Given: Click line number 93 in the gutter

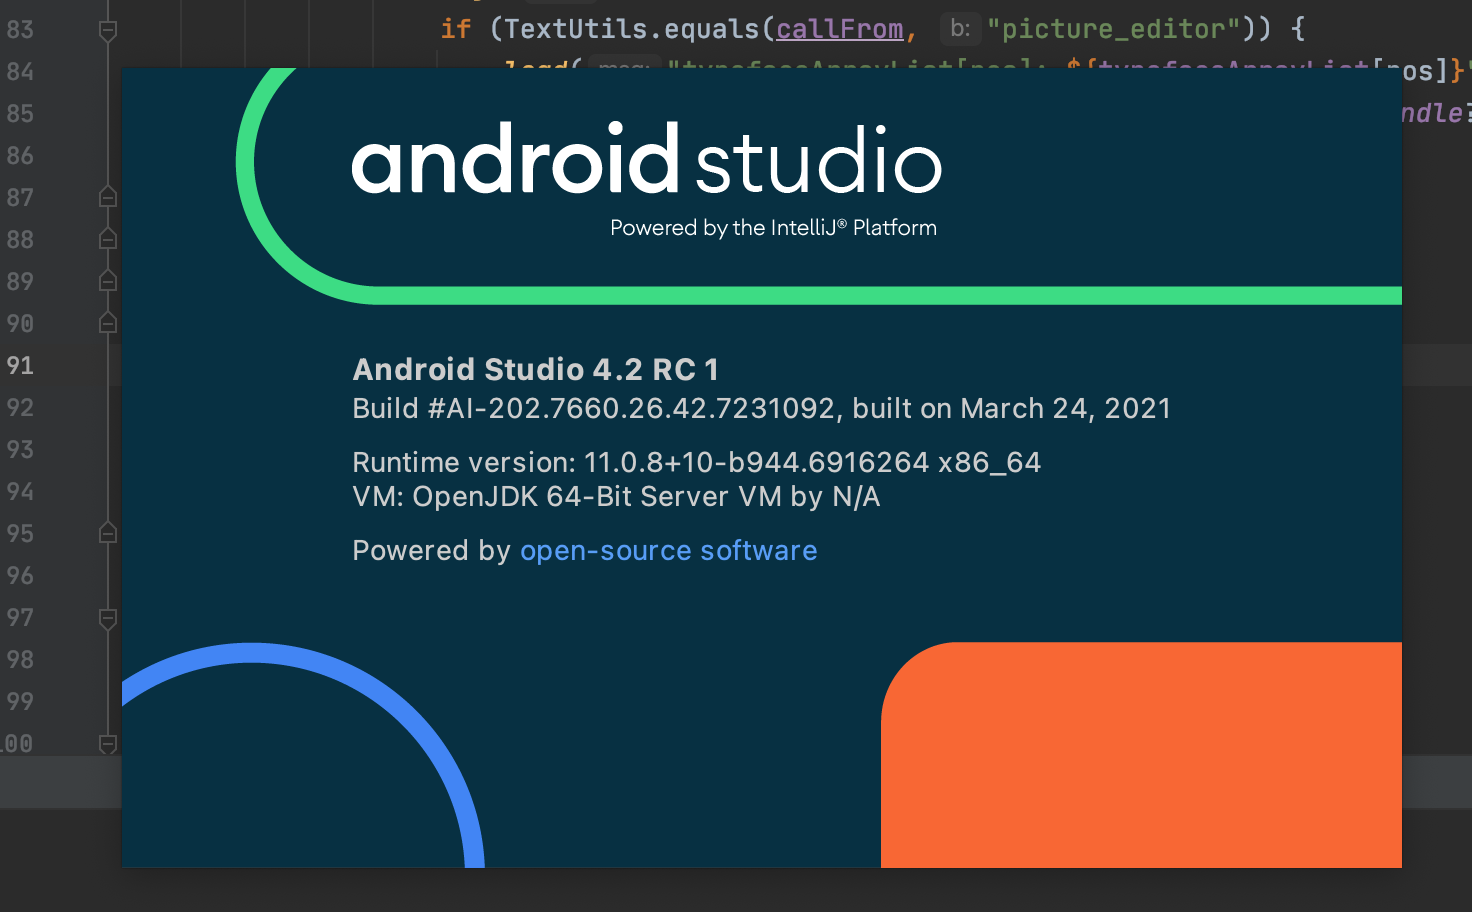Looking at the screenshot, I should tap(20, 449).
